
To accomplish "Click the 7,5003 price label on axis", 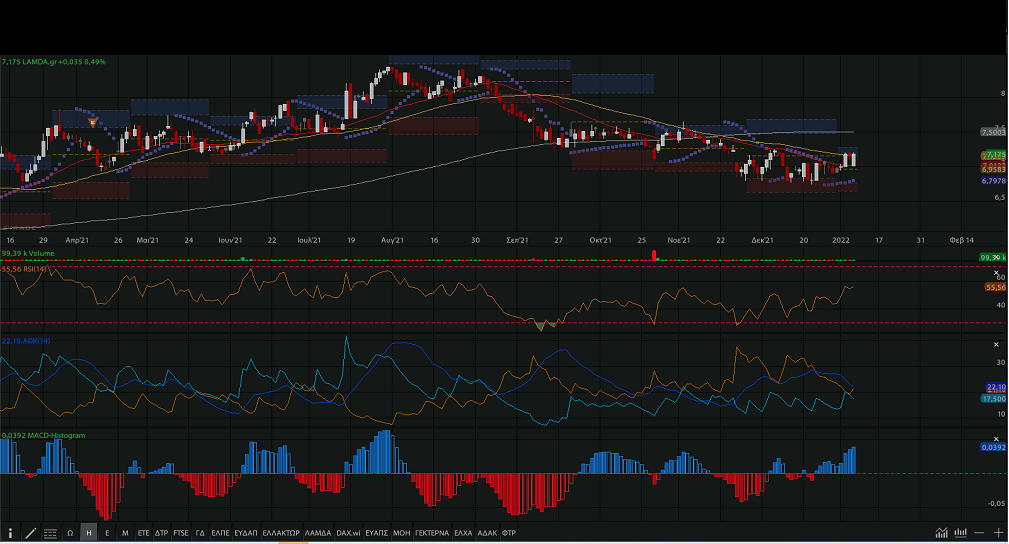I will click(x=993, y=132).
